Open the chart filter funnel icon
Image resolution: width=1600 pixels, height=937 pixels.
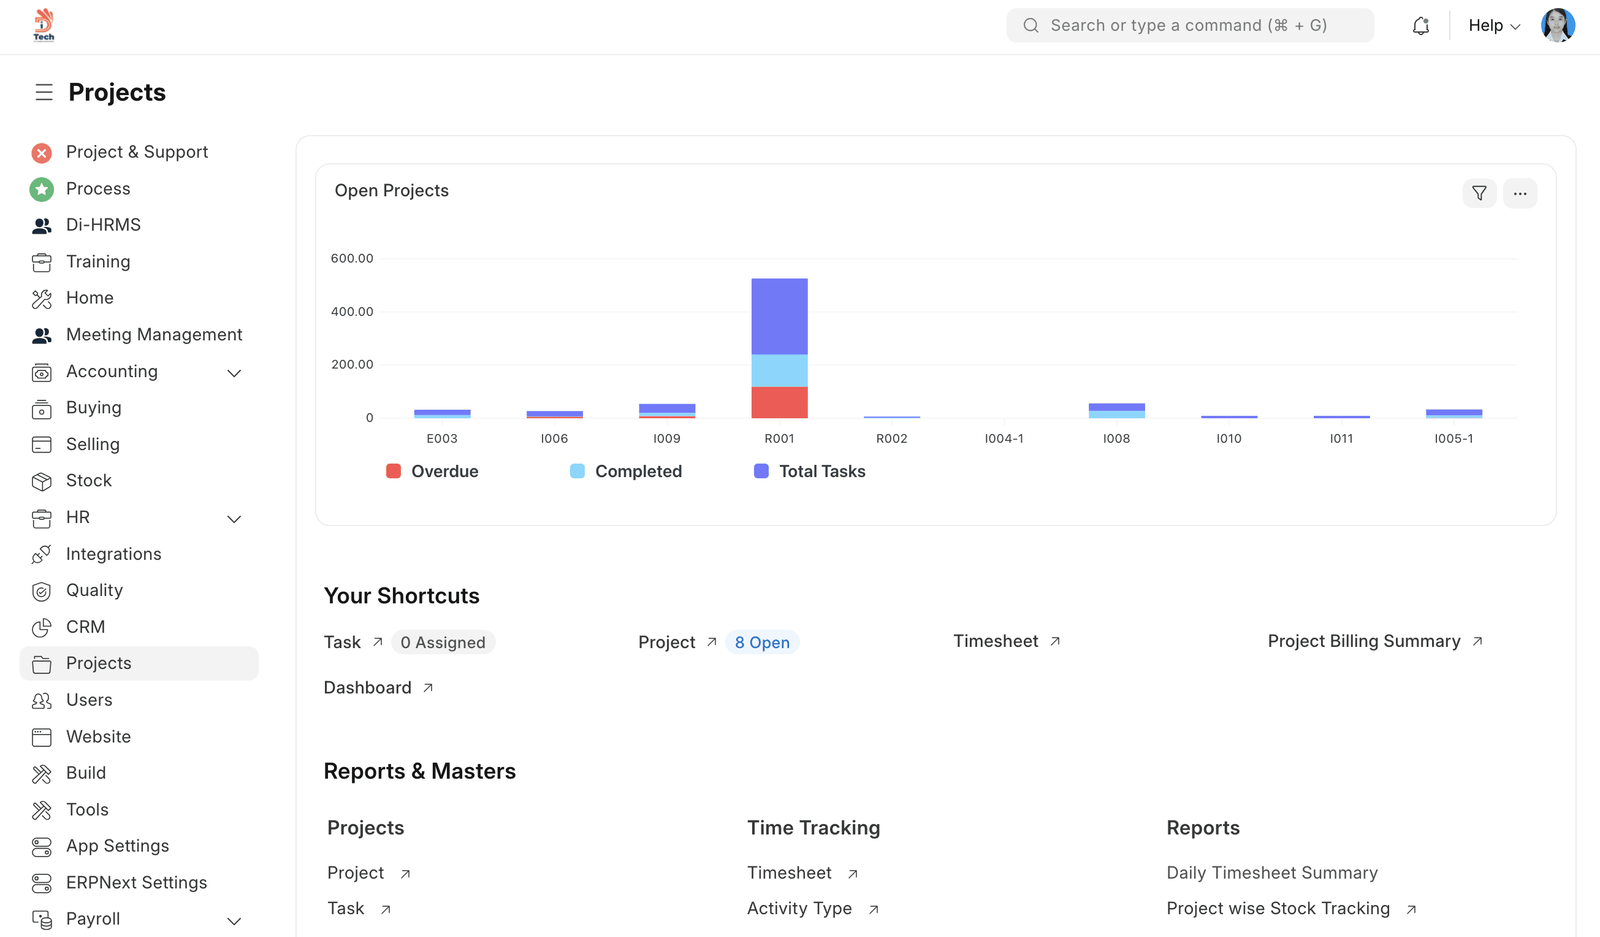tap(1479, 193)
